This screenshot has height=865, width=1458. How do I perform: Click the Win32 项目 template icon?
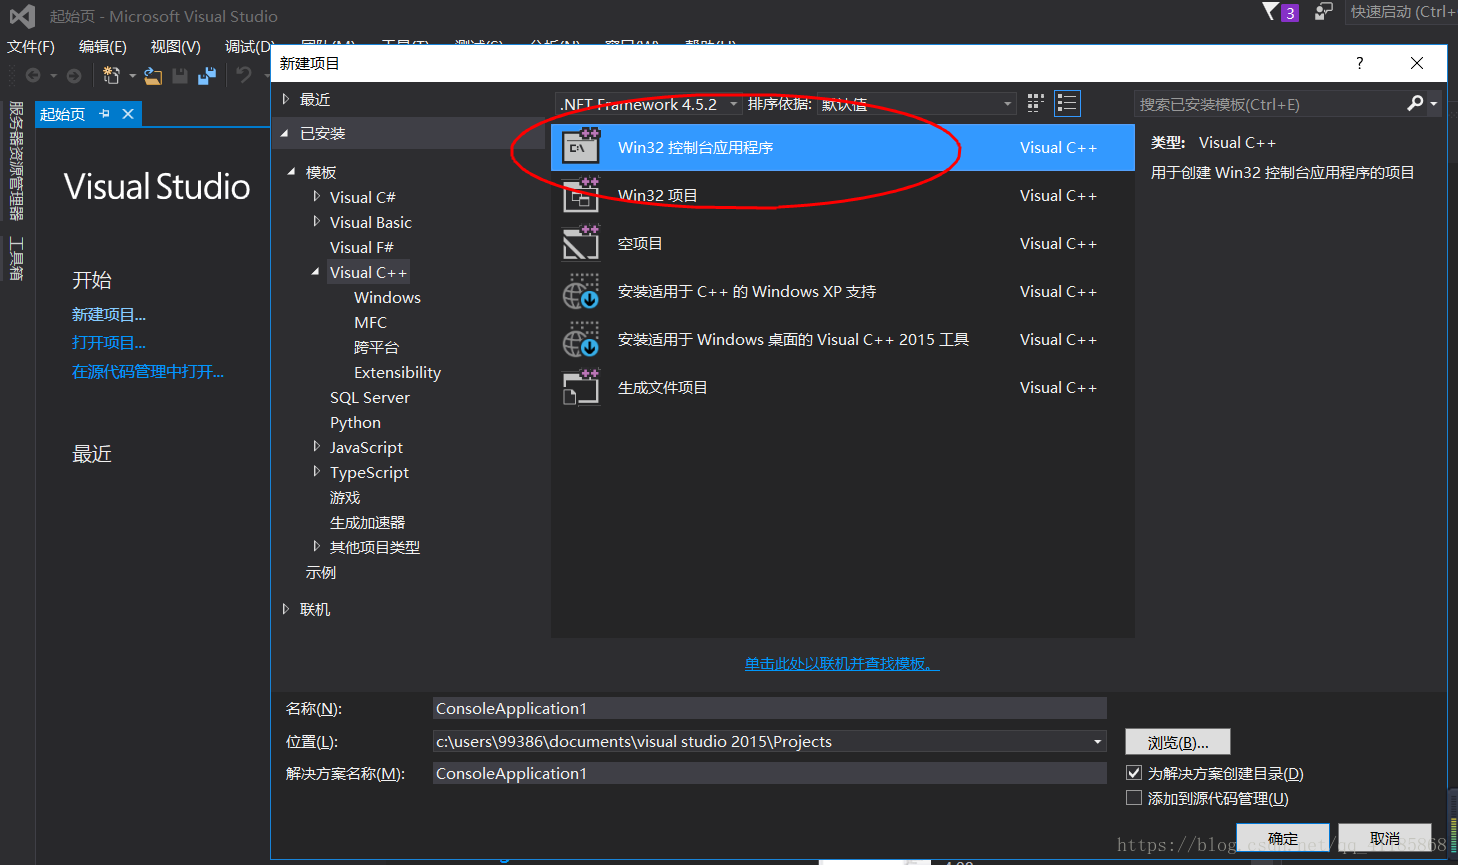(x=581, y=195)
